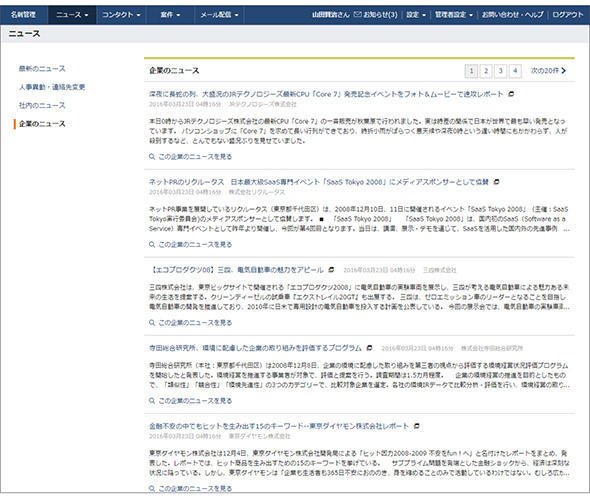Open the 寺田総合研究所 環境 program headline

[x=255, y=348]
